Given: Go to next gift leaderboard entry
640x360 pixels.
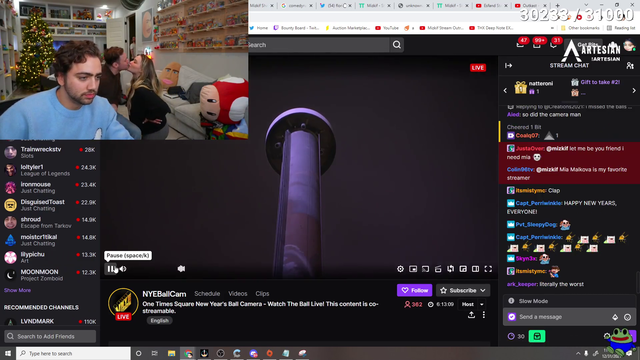Looking at the screenshot, I should [x=634, y=90].
